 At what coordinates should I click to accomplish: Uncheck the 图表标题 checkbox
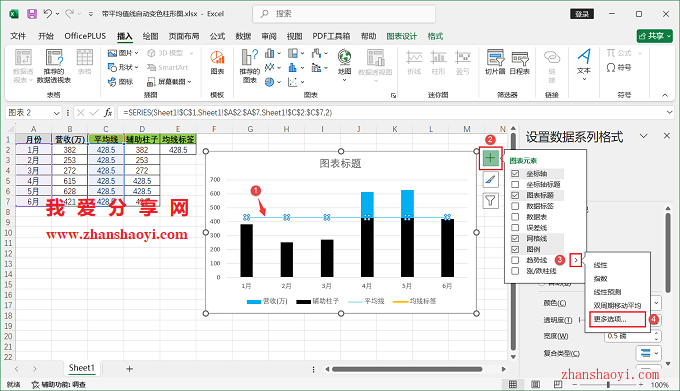tap(515, 195)
